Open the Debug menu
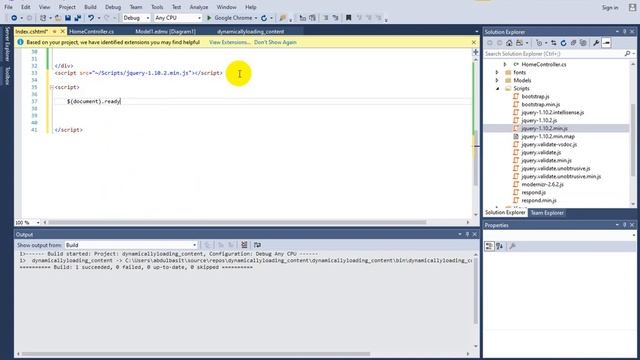This screenshot has height=360, width=640. pyautogui.click(x=113, y=7)
